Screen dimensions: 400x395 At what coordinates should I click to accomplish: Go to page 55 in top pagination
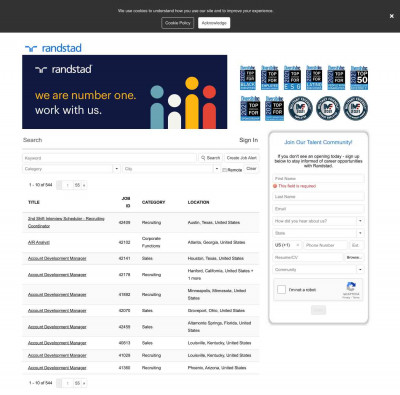77,185
